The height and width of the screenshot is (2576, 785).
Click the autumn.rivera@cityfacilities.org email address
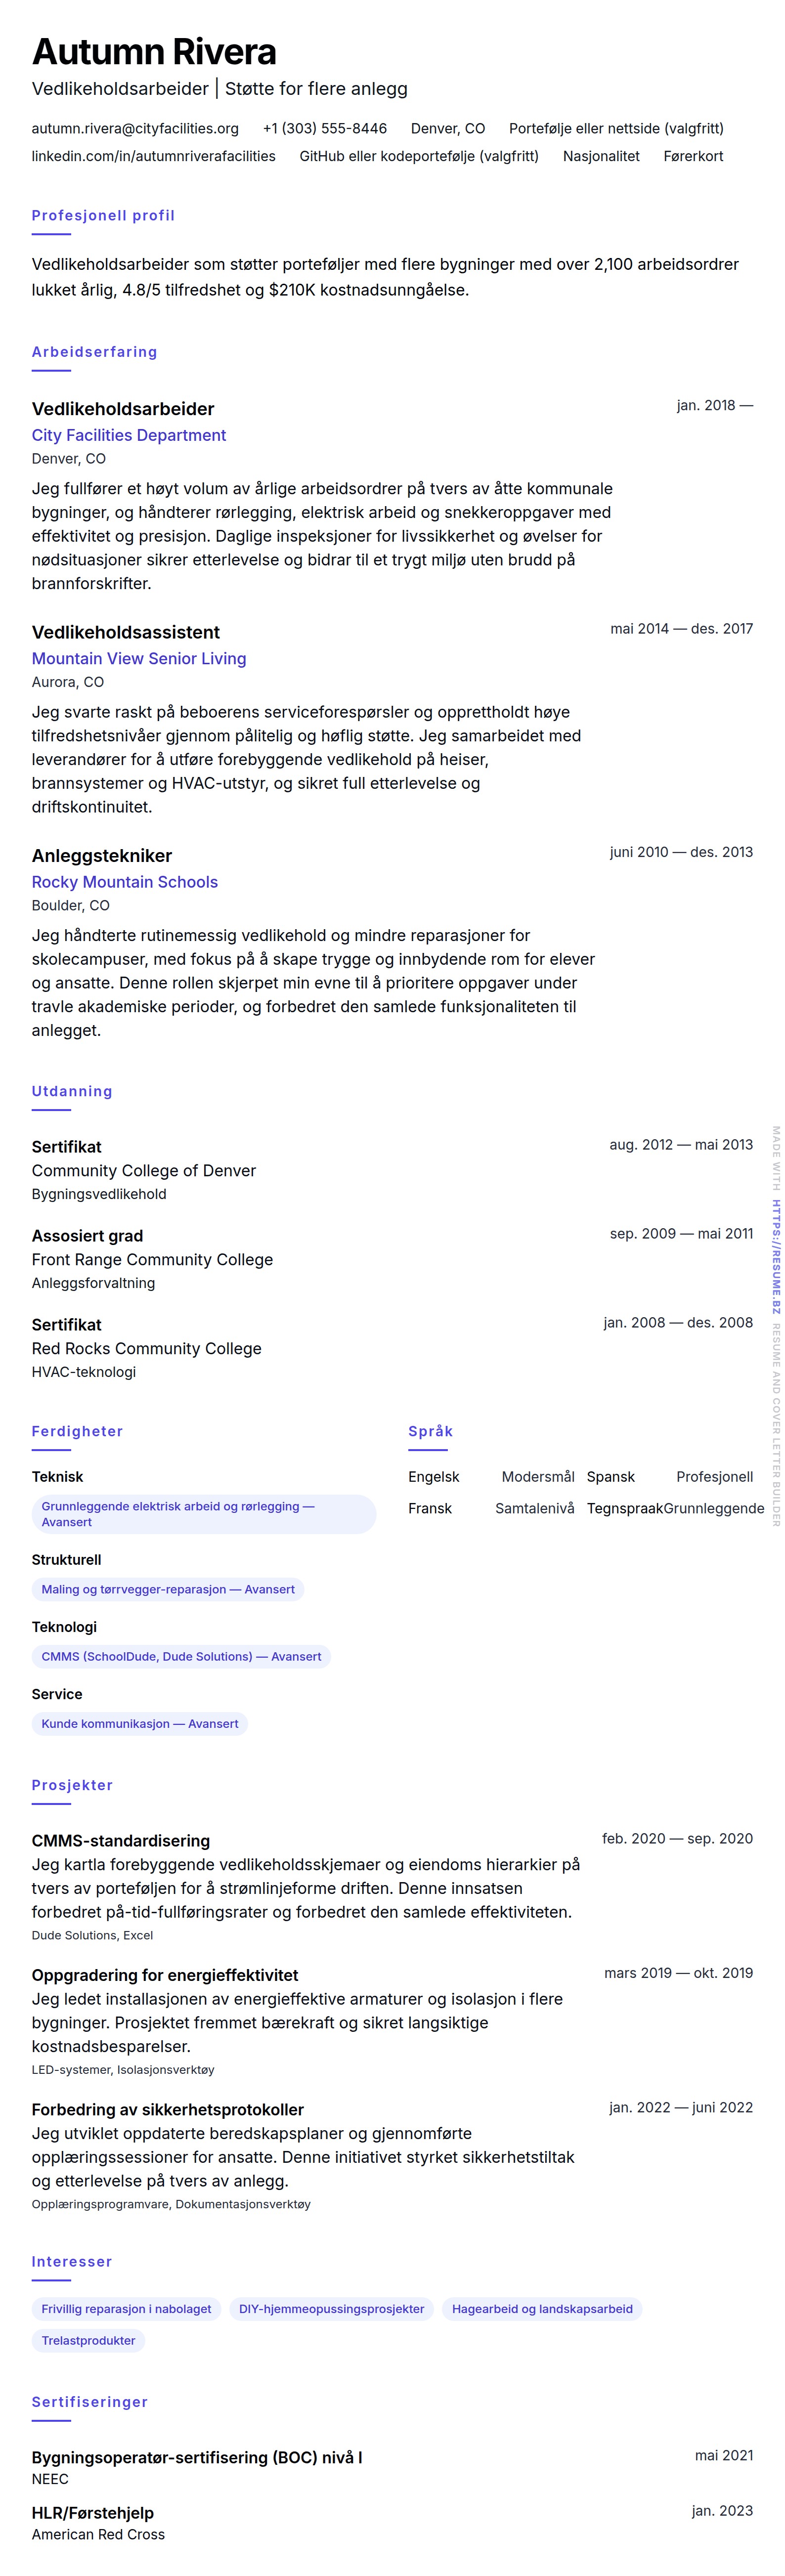click(x=135, y=128)
